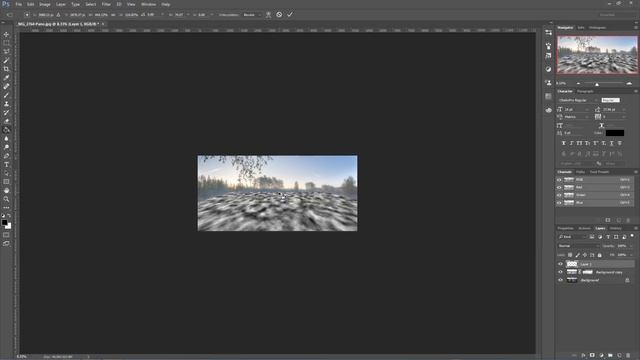Select the Crop tool
The image size is (640, 360).
pyautogui.click(x=6, y=69)
